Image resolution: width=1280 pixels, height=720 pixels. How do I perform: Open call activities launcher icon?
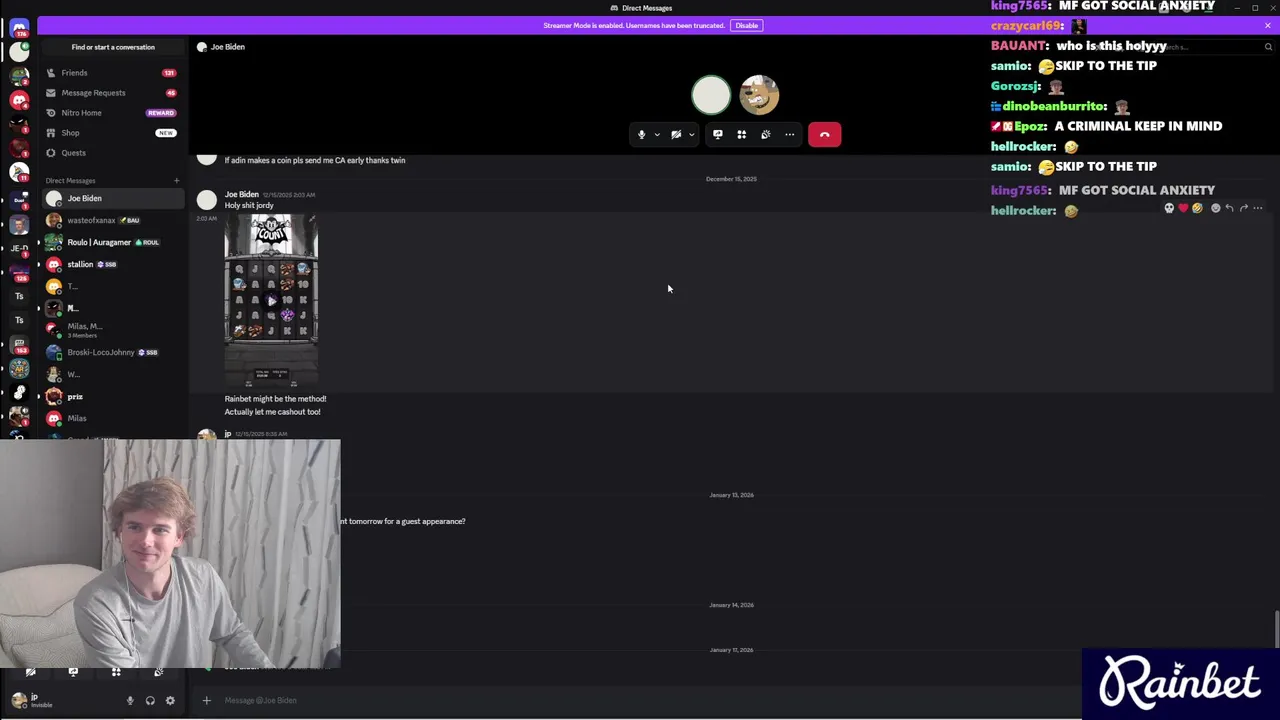coord(742,134)
